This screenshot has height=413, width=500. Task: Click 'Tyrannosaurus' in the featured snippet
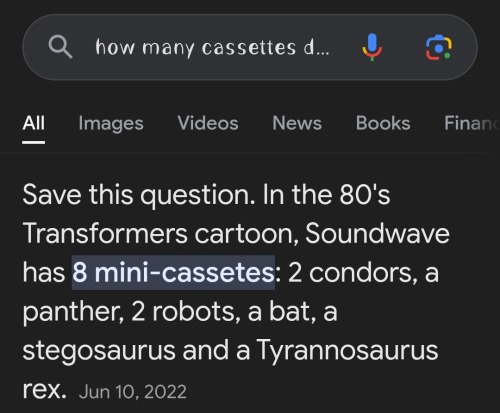tap(347, 351)
